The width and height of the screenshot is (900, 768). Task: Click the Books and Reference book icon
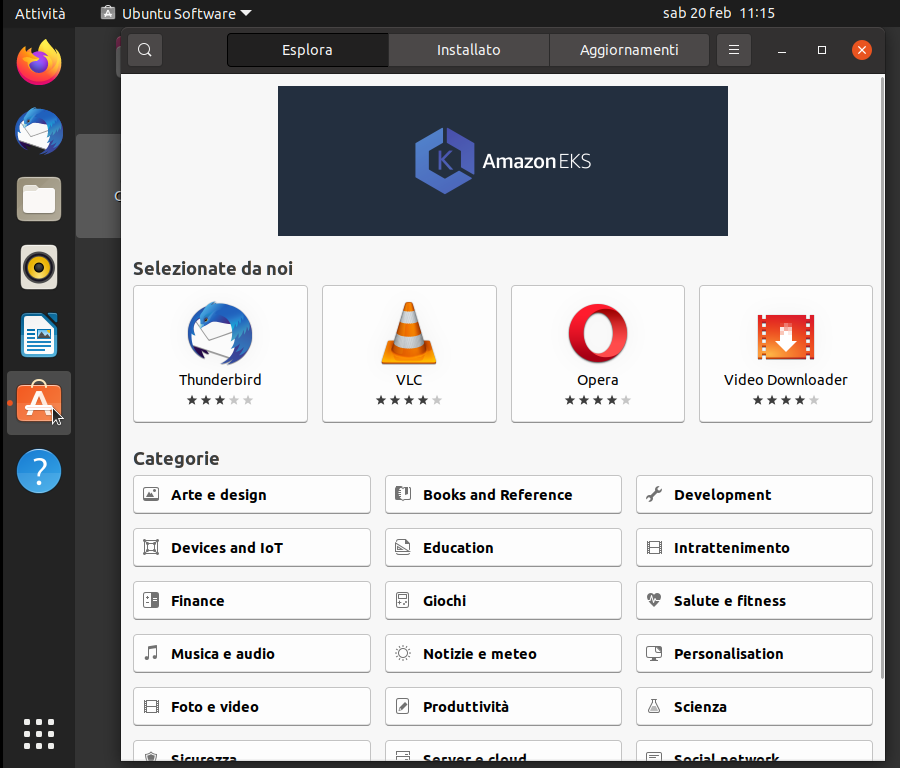403,494
